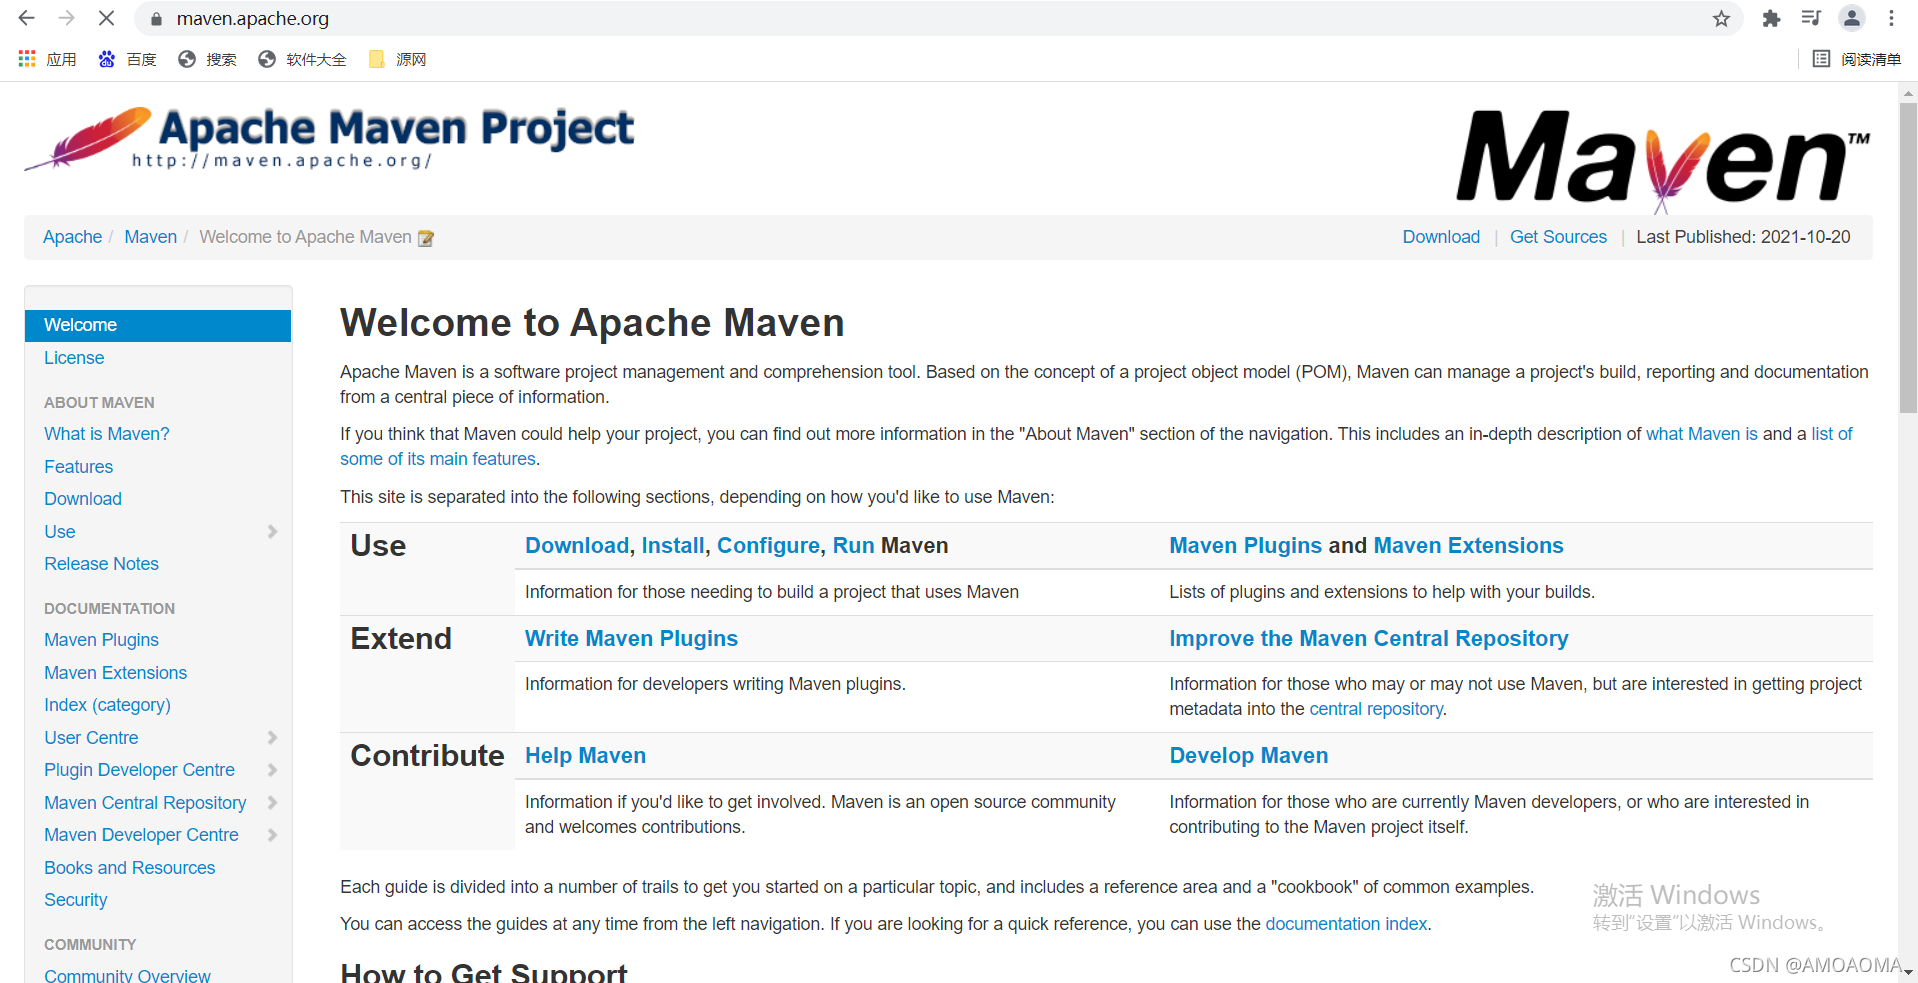This screenshot has width=1918, height=983.
Task: Expand the Use sidebar submenu arrow
Action: point(272,532)
